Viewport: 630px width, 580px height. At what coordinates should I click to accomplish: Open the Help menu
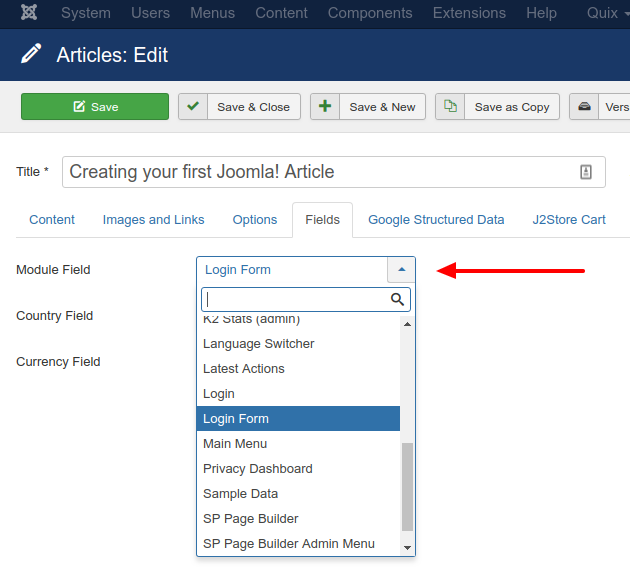coord(541,13)
